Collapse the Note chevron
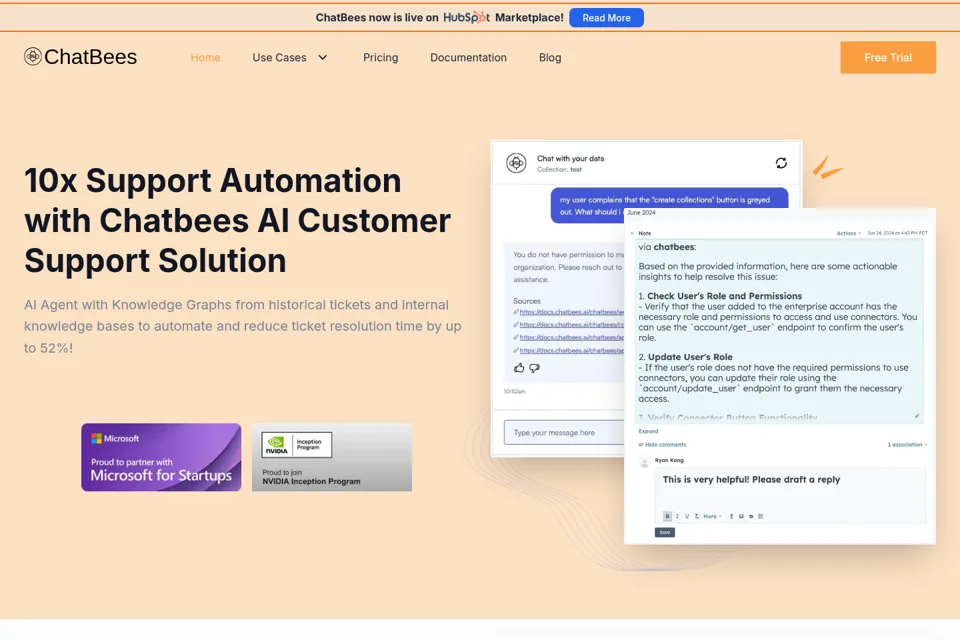 (632, 233)
